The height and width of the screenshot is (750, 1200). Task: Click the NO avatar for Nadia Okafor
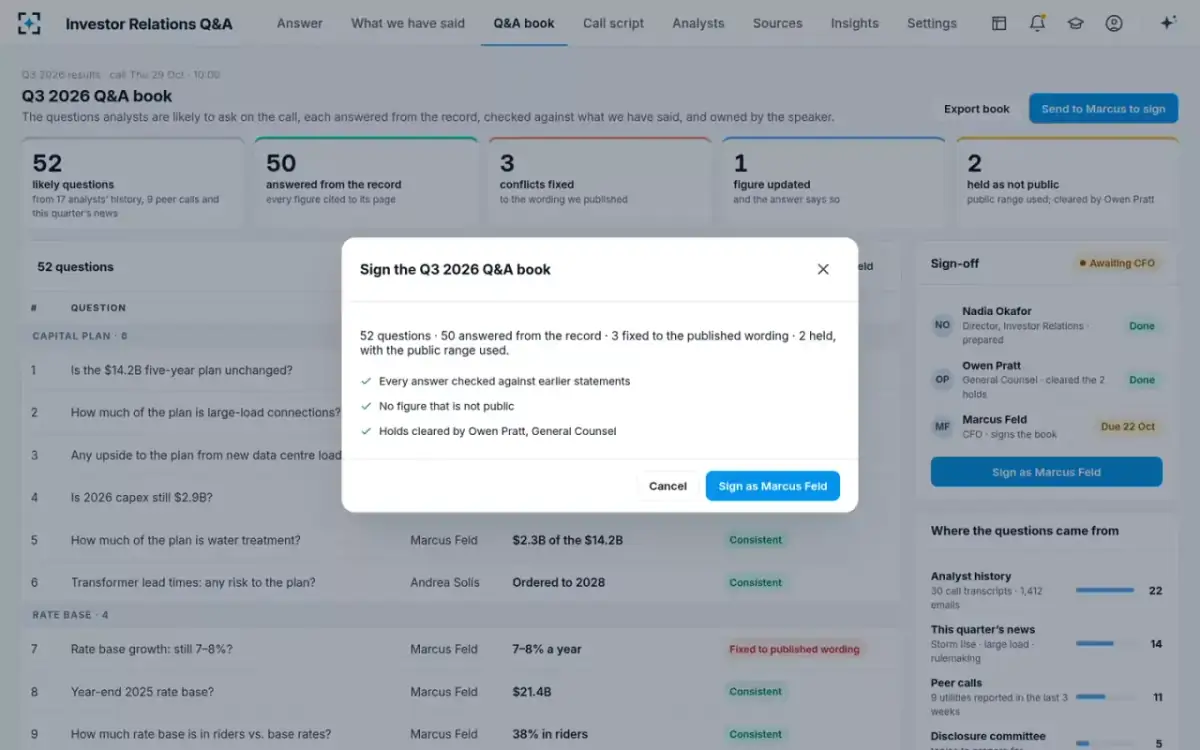point(942,325)
